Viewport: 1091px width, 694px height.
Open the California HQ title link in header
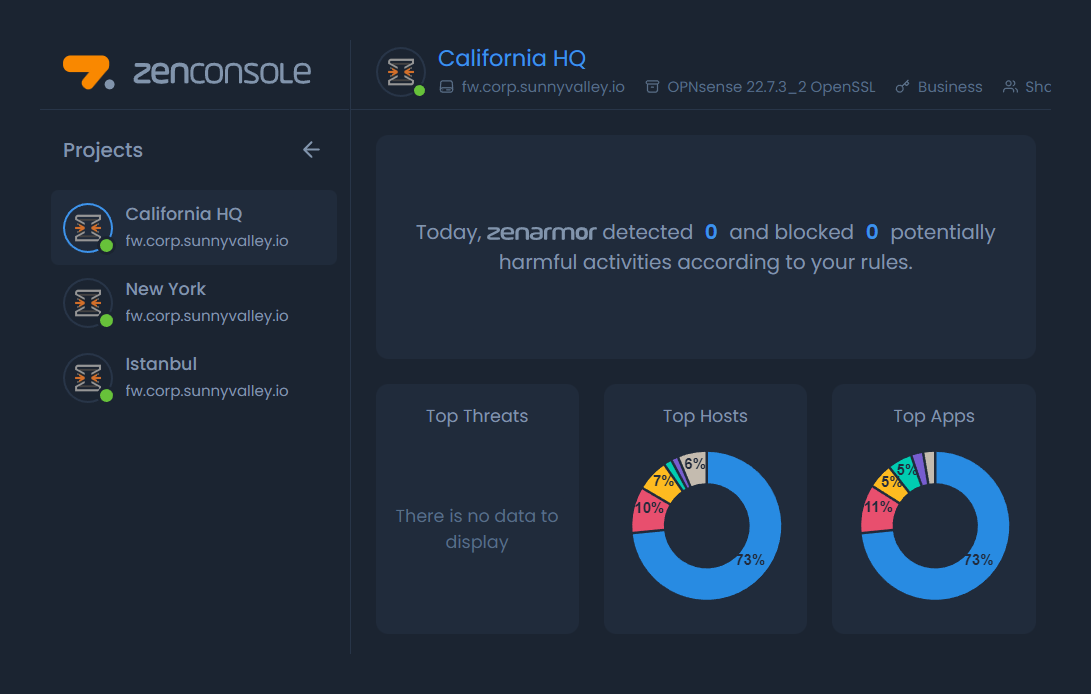pyautogui.click(x=512, y=58)
